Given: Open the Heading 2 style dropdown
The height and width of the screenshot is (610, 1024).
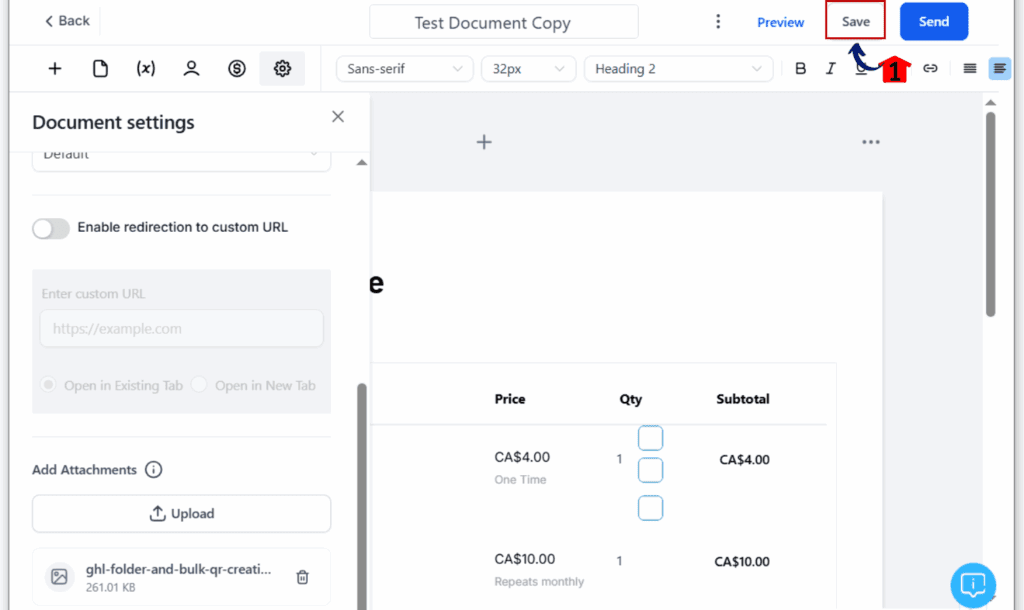Looking at the screenshot, I should (678, 69).
